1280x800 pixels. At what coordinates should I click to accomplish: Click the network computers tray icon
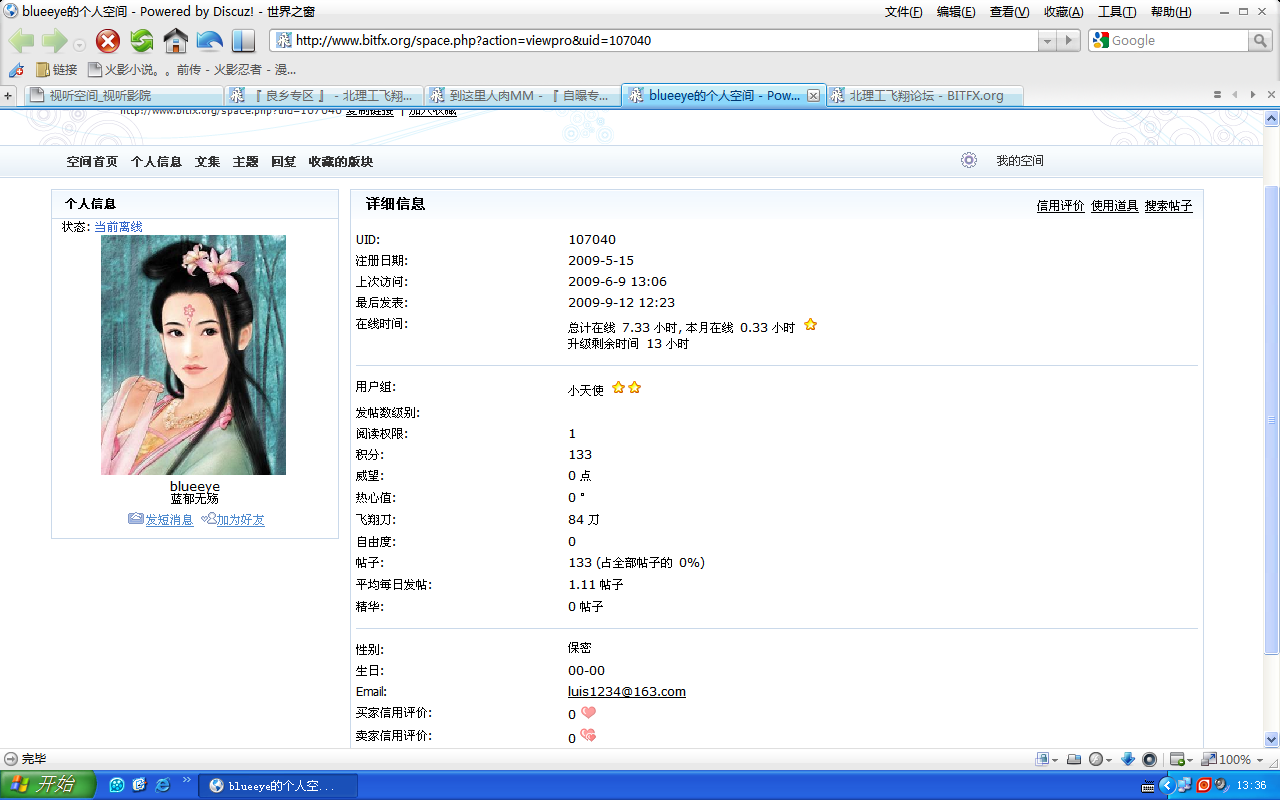click(1184, 785)
